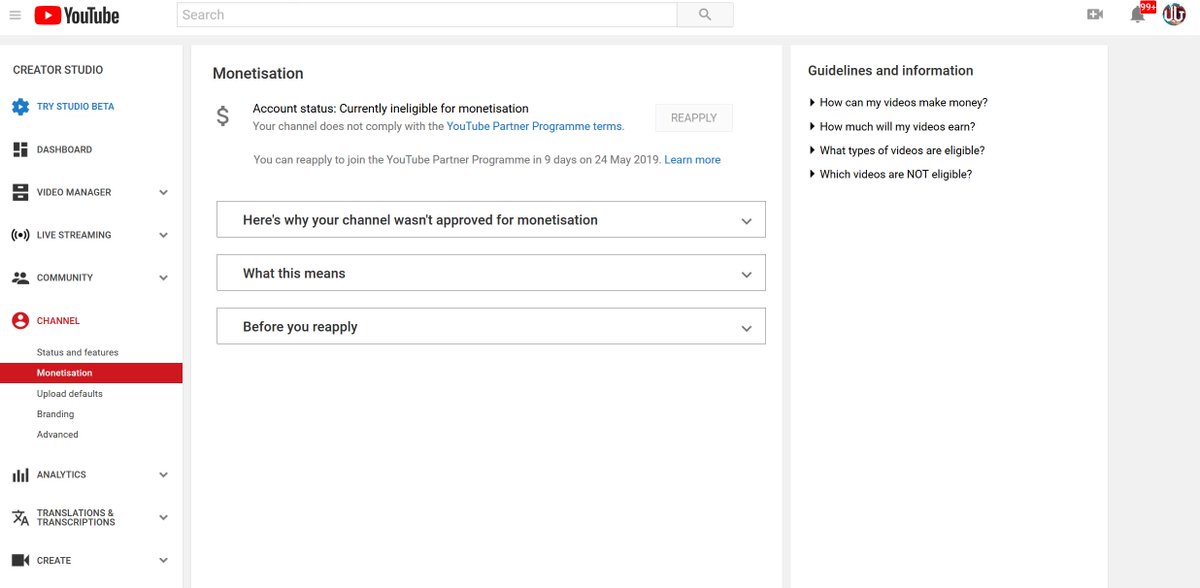Open Upload defaults settings

point(70,394)
